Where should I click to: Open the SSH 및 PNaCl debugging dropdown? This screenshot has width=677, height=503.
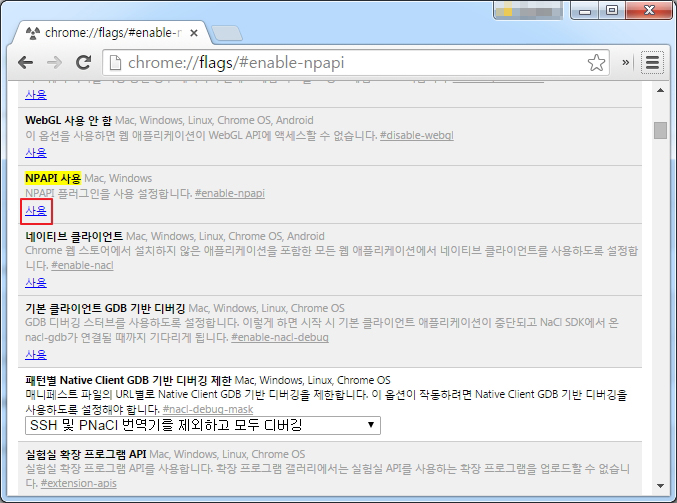tap(202, 425)
